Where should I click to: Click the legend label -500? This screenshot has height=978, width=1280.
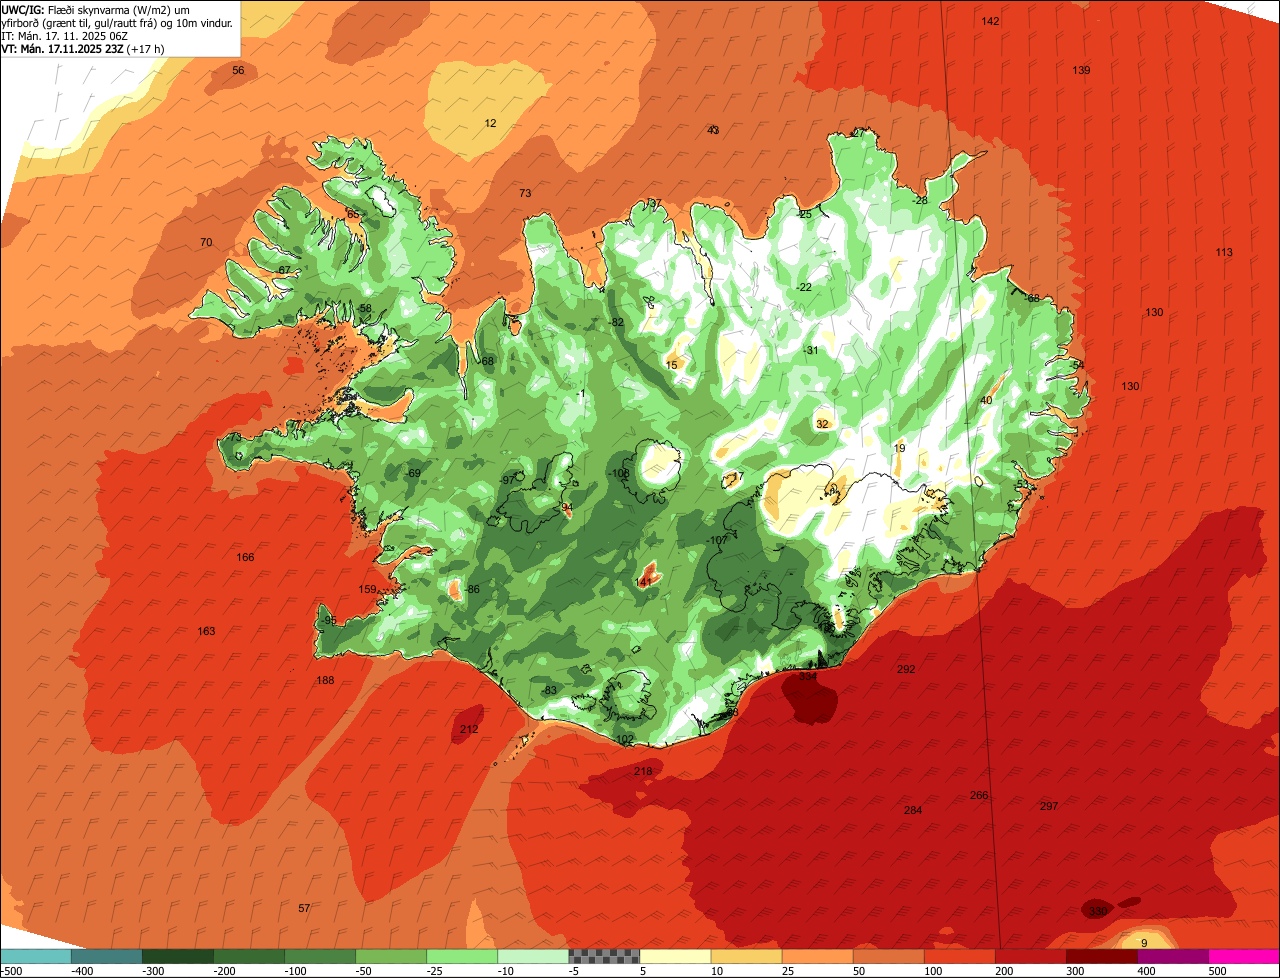(x=12, y=970)
